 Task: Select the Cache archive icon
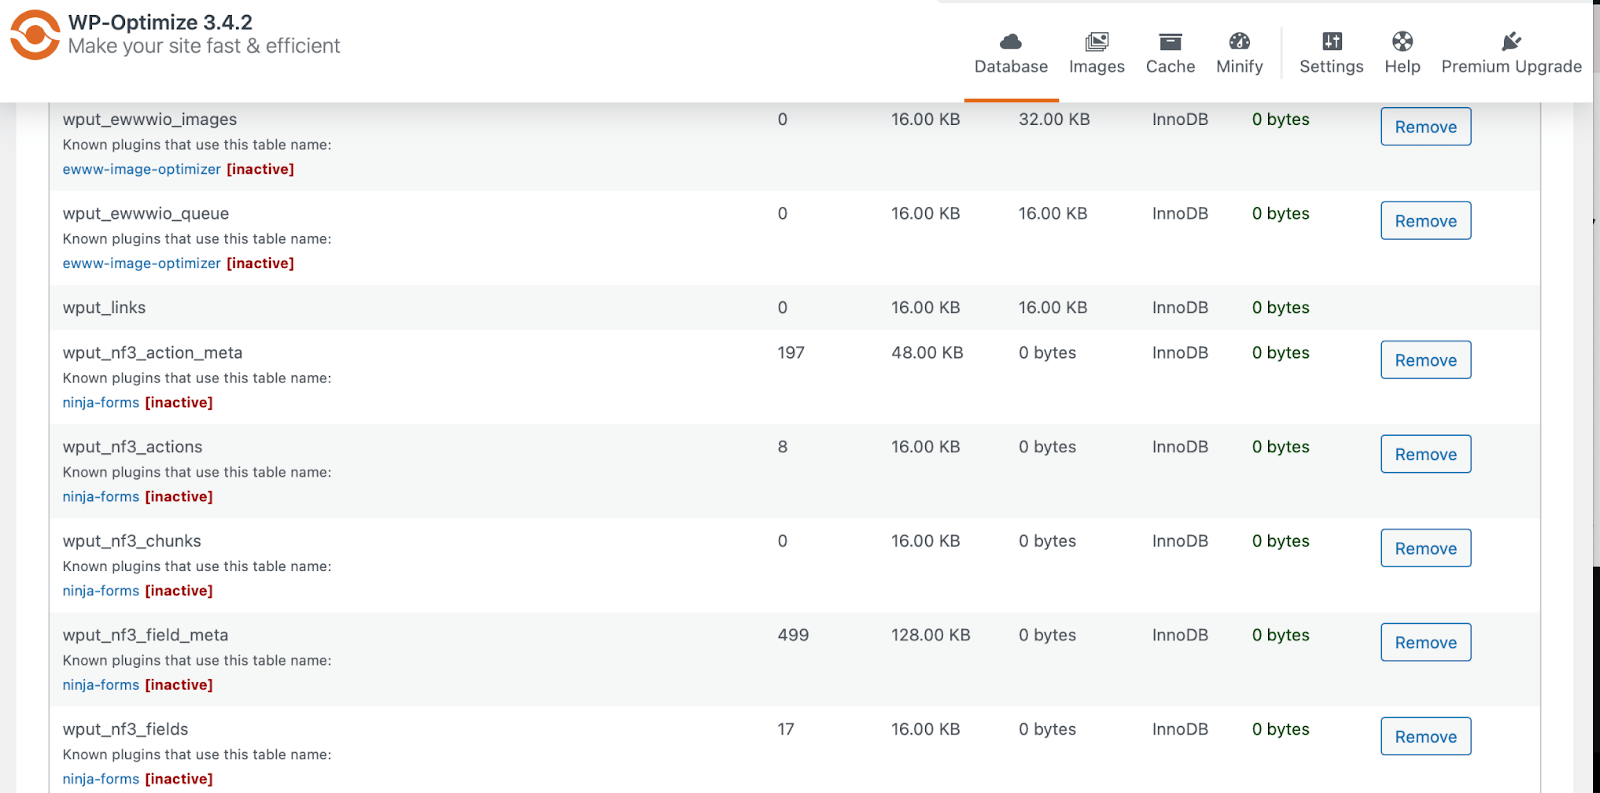(x=1170, y=41)
